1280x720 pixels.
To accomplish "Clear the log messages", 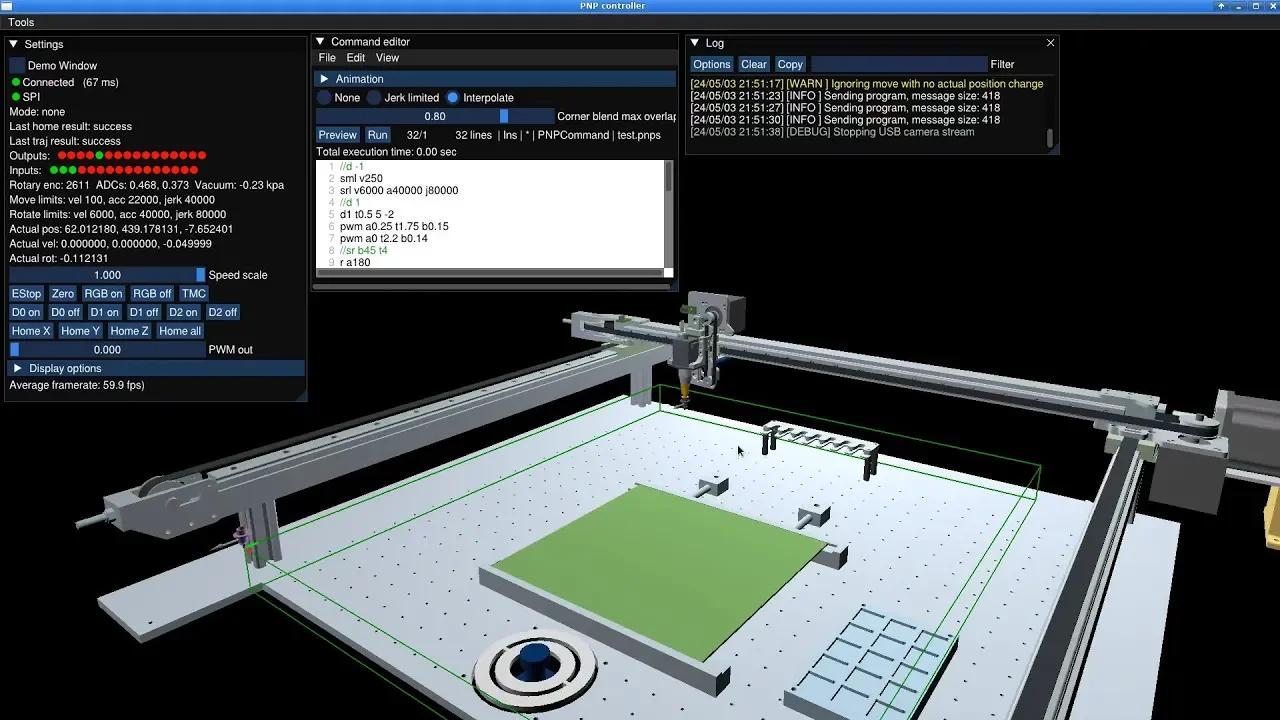I will (x=754, y=64).
